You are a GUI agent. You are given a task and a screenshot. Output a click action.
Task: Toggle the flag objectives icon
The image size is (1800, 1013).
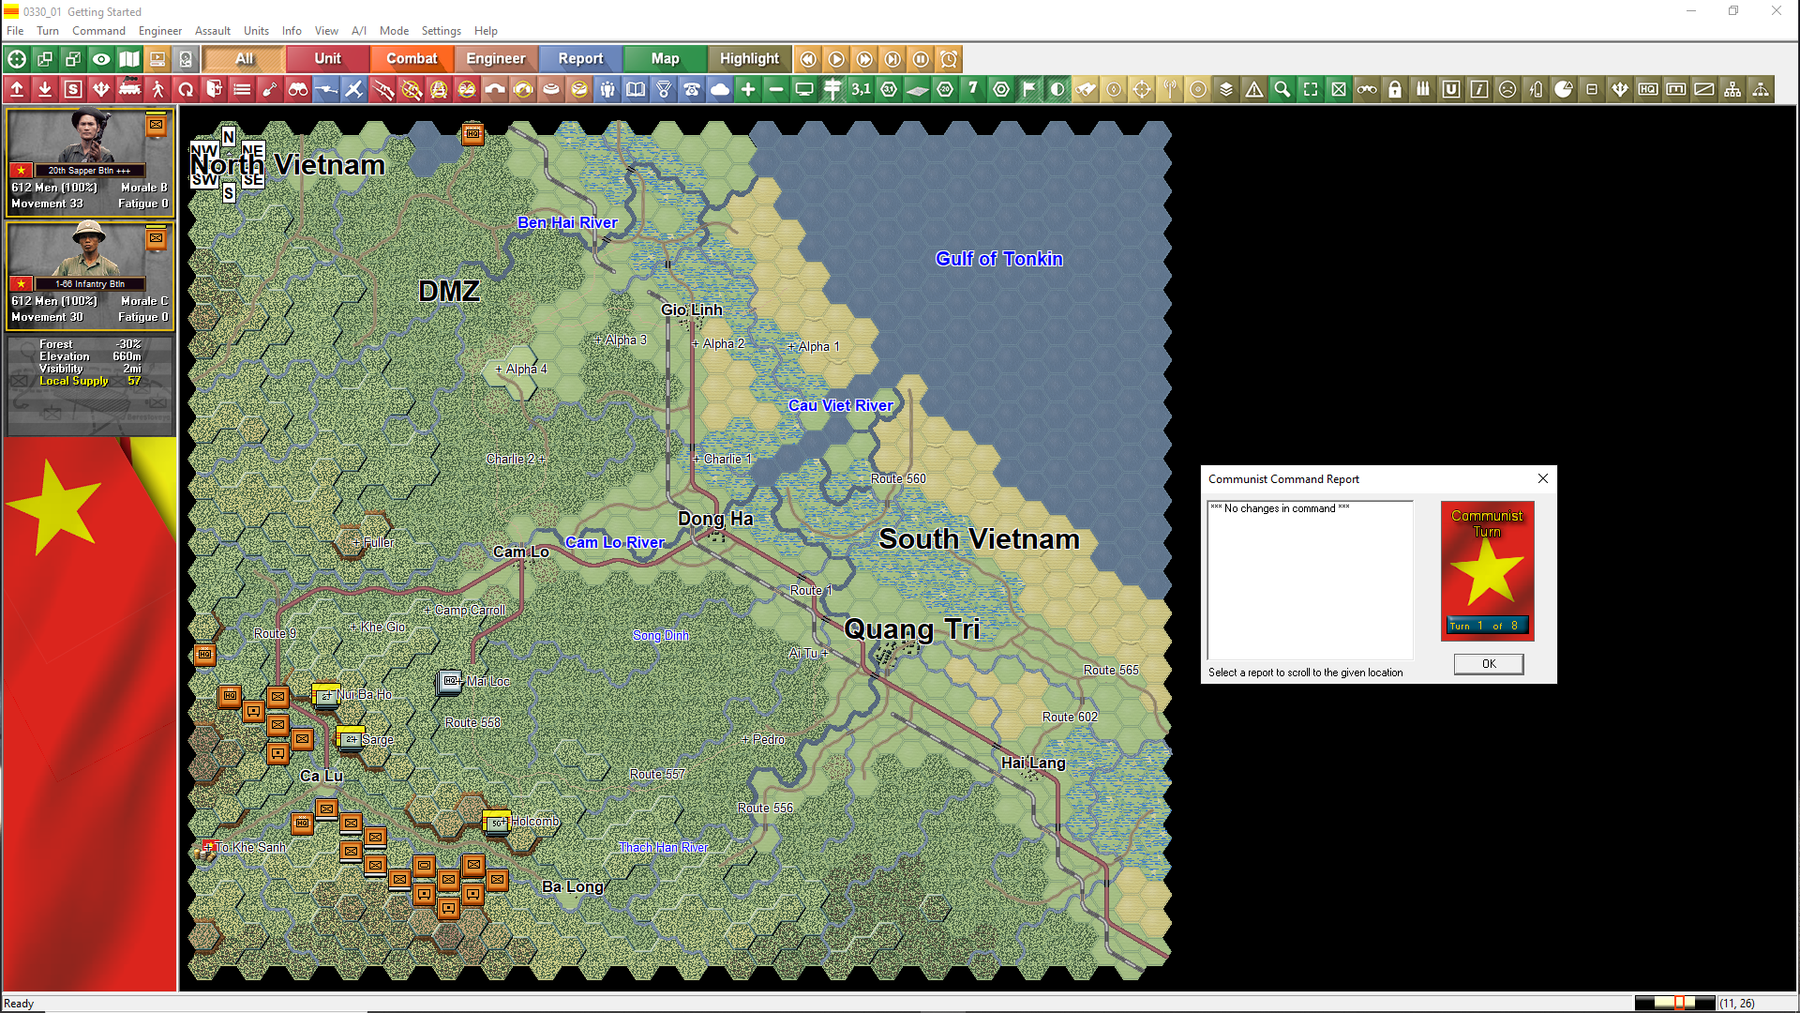pos(1029,90)
